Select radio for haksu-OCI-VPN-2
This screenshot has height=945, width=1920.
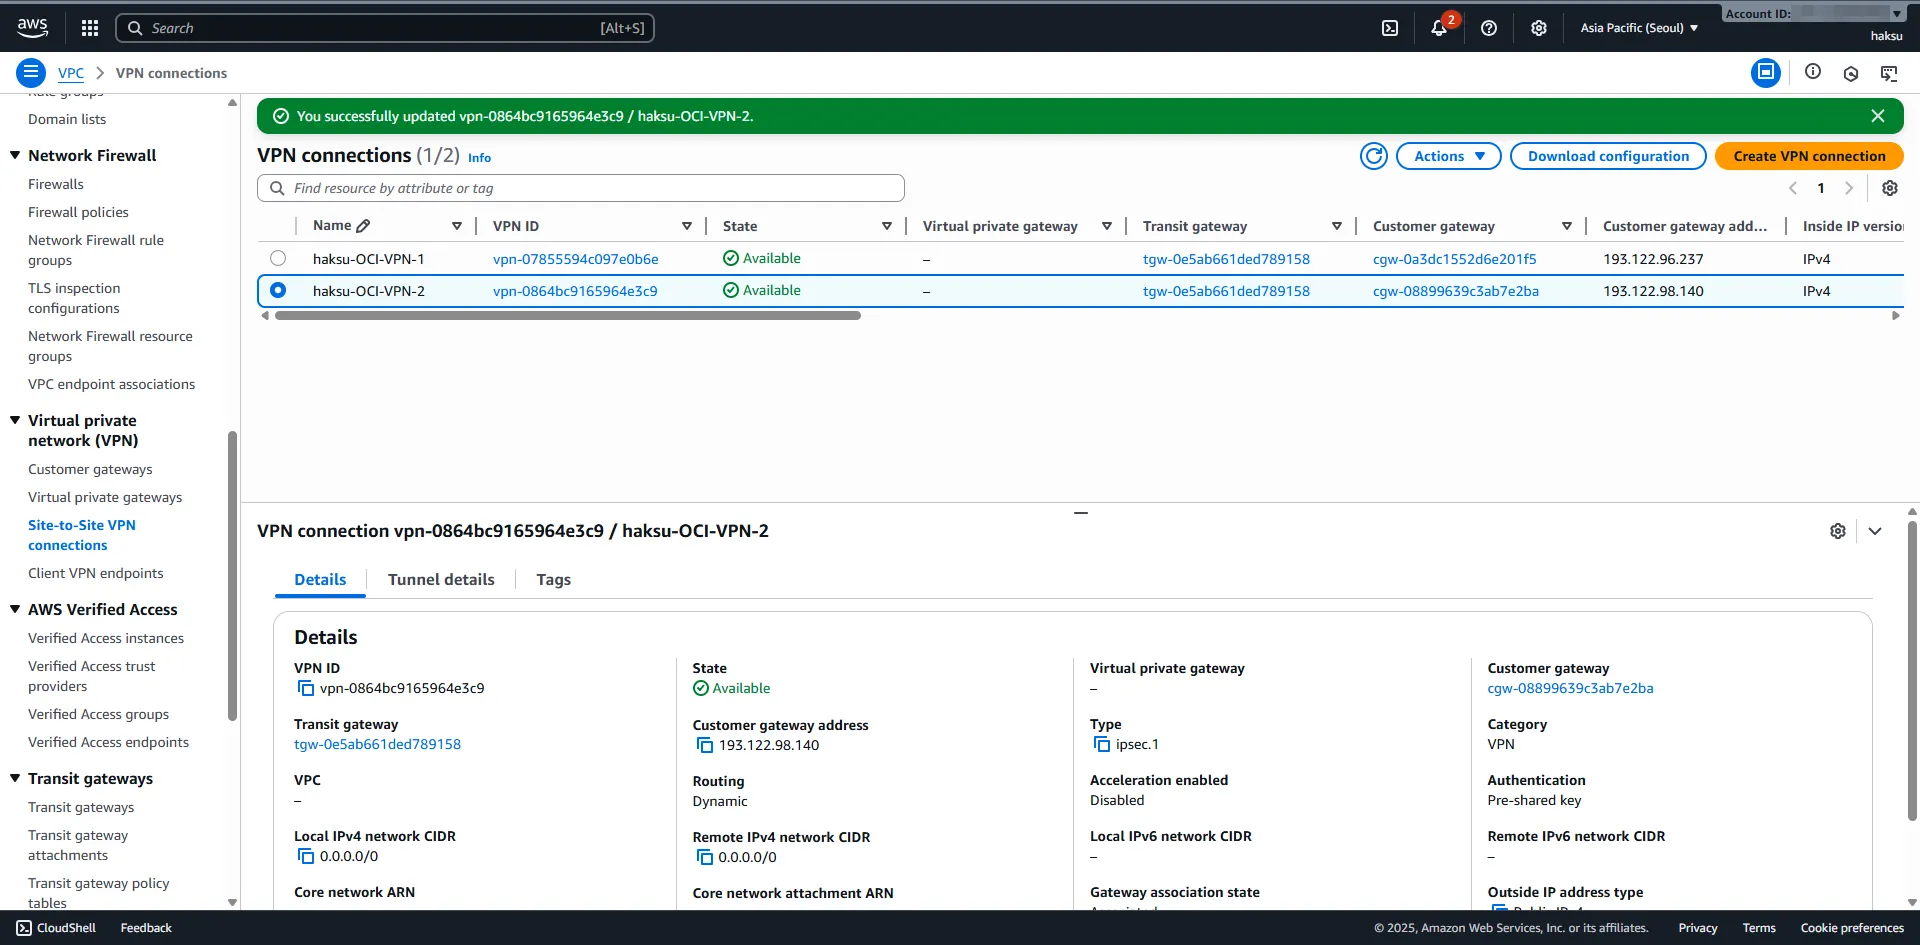click(x=278, y=290)
